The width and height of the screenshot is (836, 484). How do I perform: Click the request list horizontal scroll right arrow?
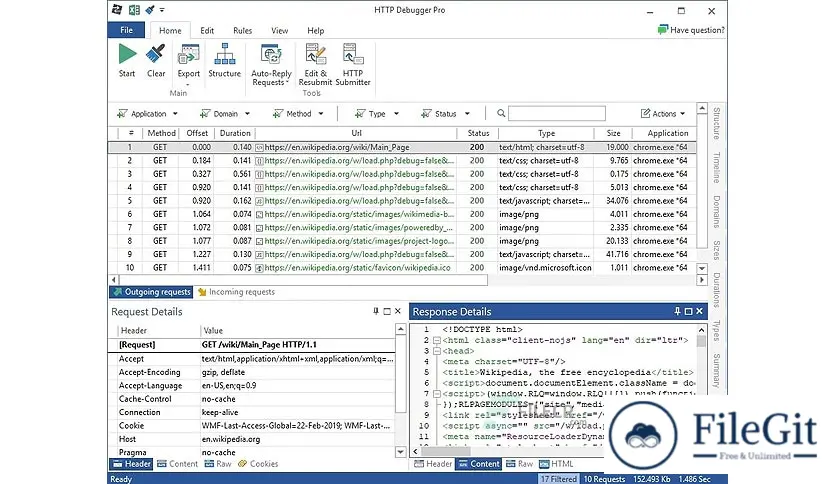[x=702, y=279]
